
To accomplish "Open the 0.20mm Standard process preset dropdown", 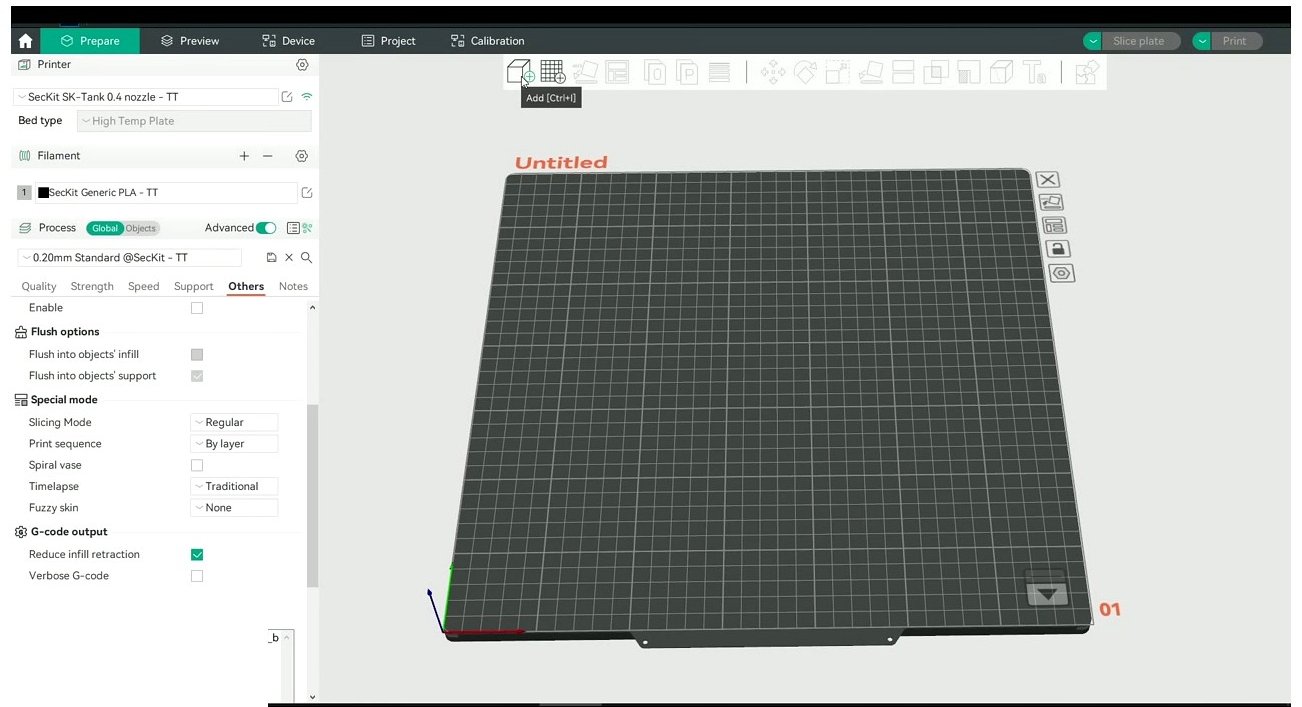I will (129, 257).
